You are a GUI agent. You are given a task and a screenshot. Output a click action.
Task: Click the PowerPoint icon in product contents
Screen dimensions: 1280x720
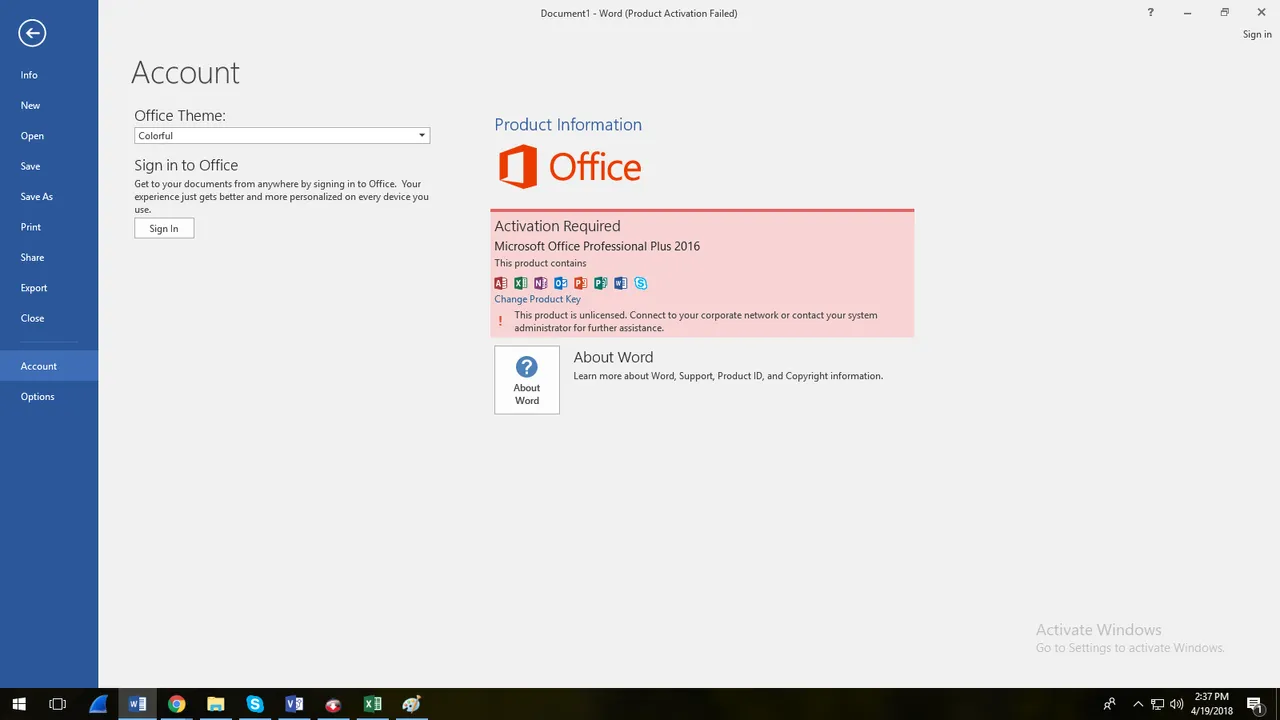581,283
